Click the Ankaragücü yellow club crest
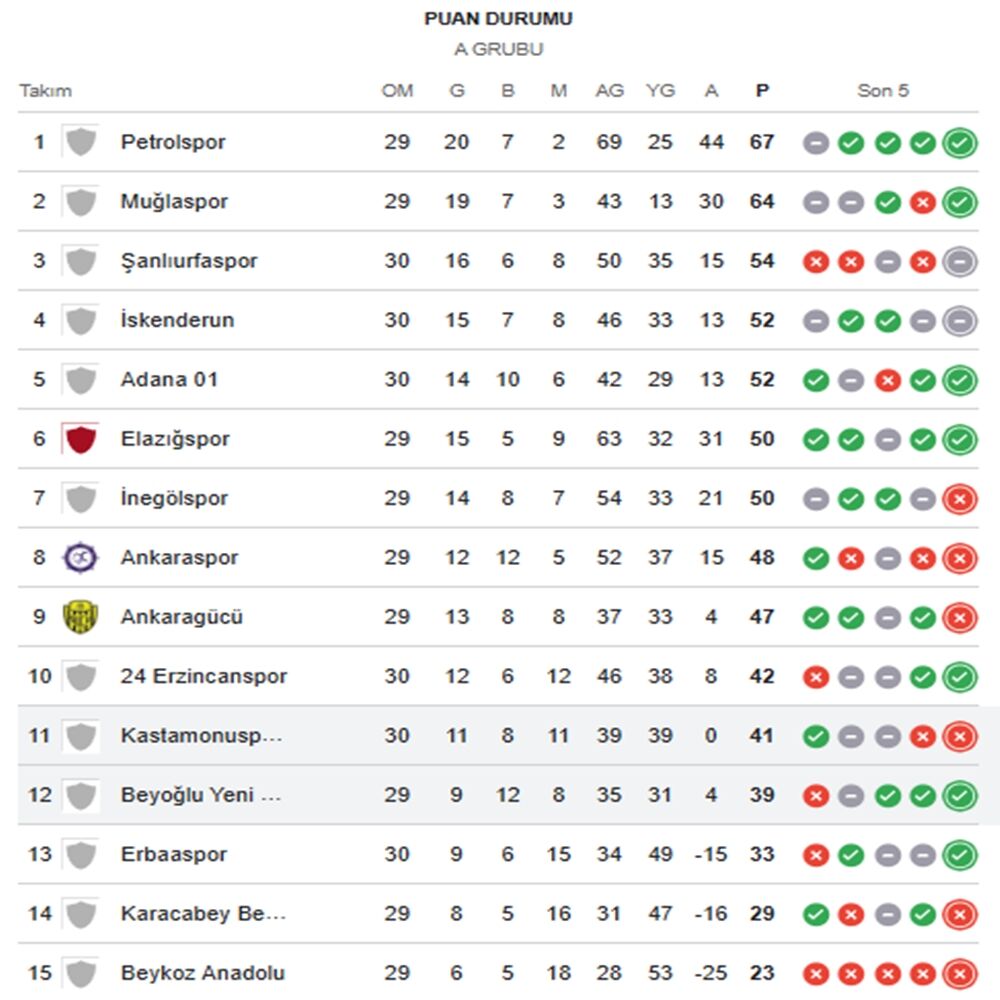1000x1000 pixels. [x=80, y=617]
